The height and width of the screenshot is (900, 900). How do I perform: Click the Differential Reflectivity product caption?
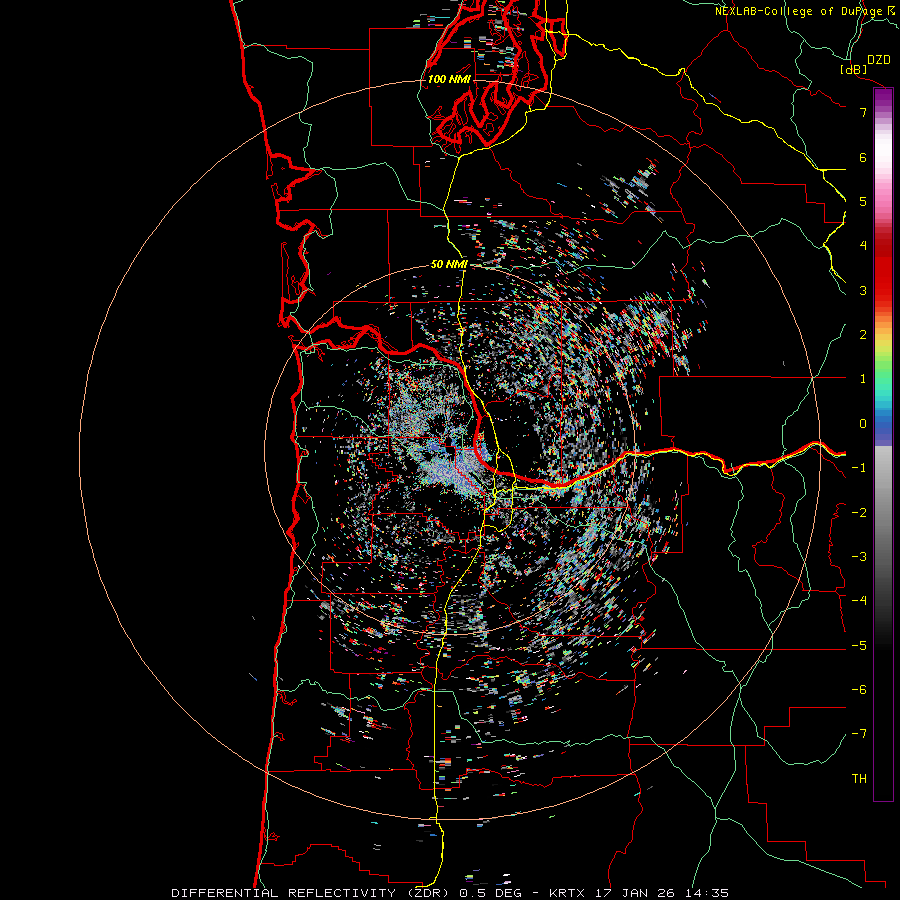pyautogui.click(x=450, y=893)
